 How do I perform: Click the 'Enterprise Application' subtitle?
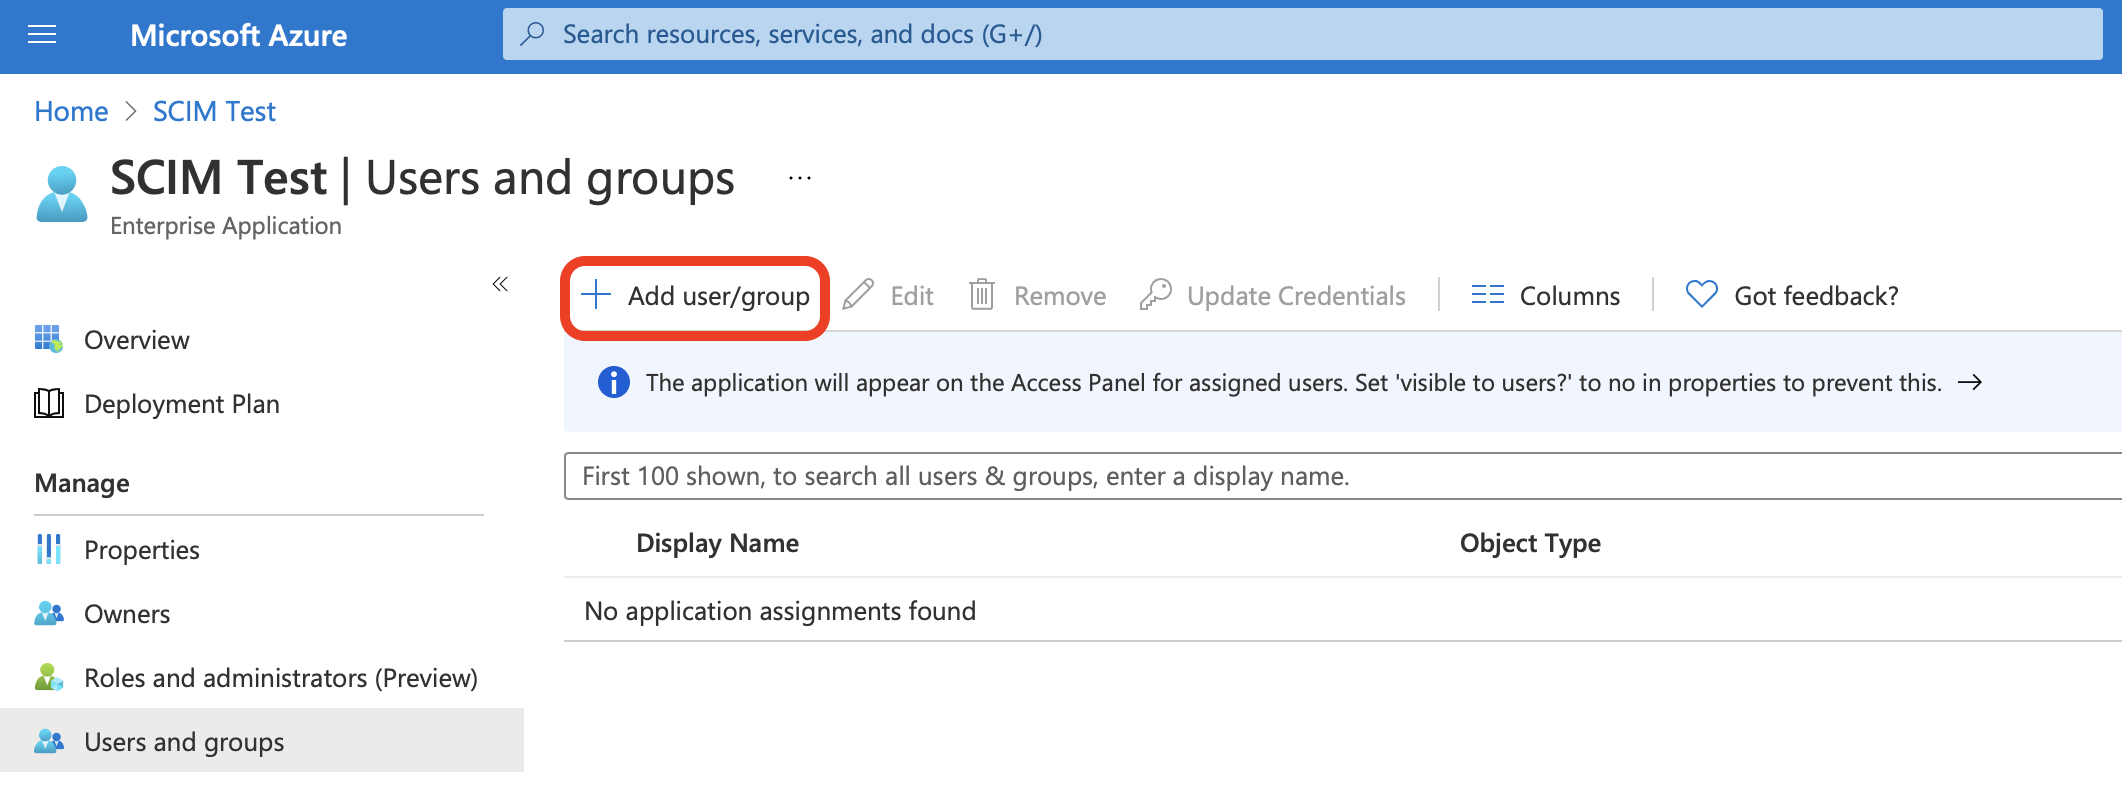tap(226, 226)
